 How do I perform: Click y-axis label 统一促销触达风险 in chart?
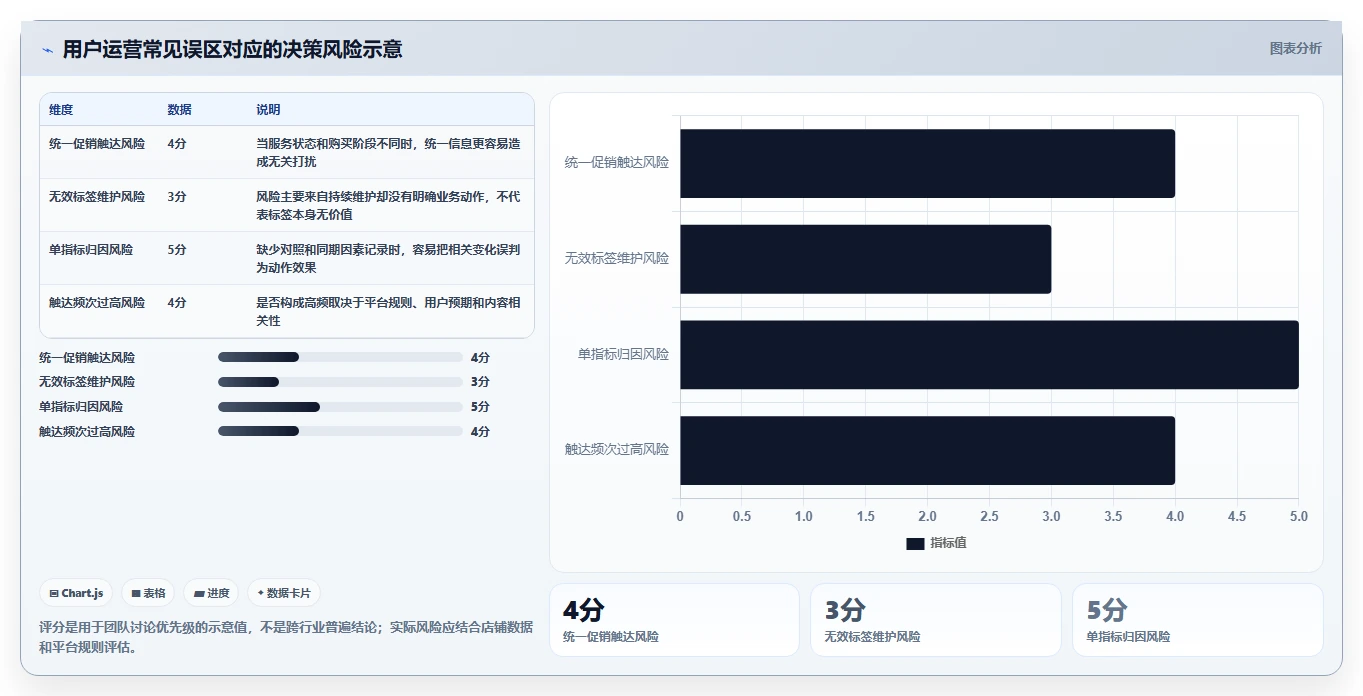[x=617, y=162]
